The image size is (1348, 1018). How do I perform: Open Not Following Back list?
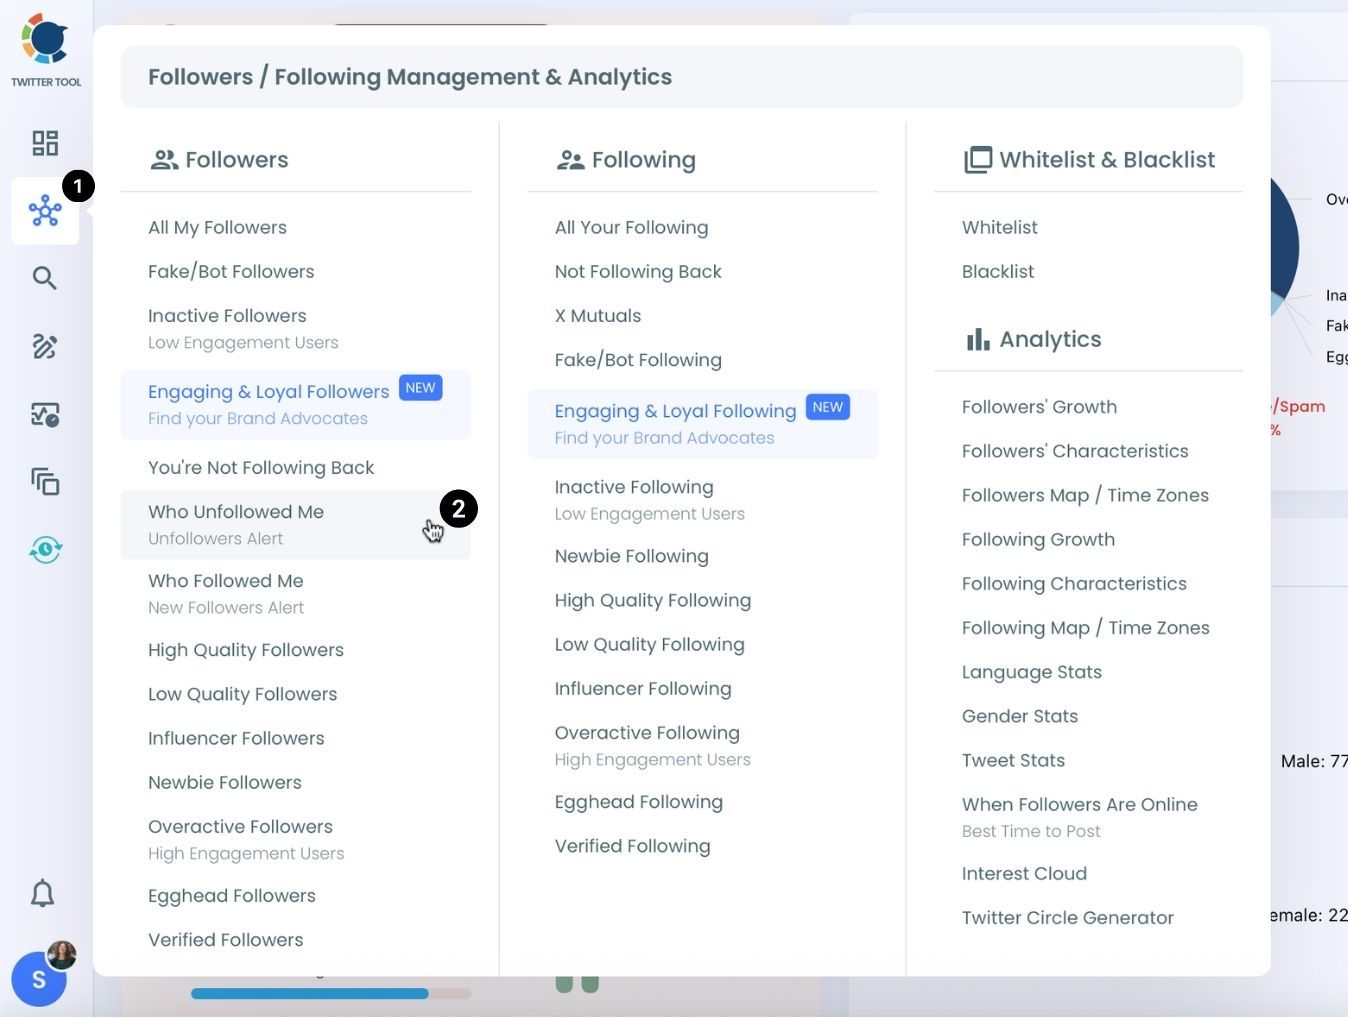tap(638, 272)
